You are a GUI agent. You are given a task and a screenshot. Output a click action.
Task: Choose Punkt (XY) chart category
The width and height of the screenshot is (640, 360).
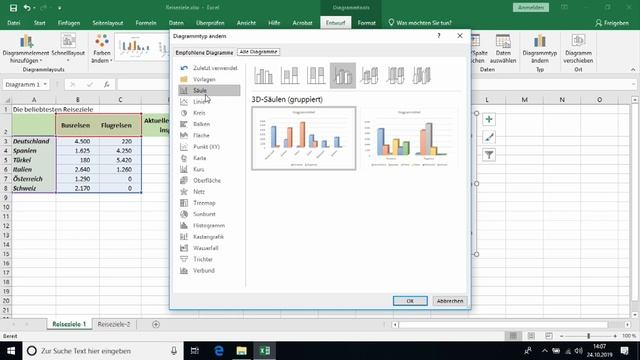click(209, 147)
